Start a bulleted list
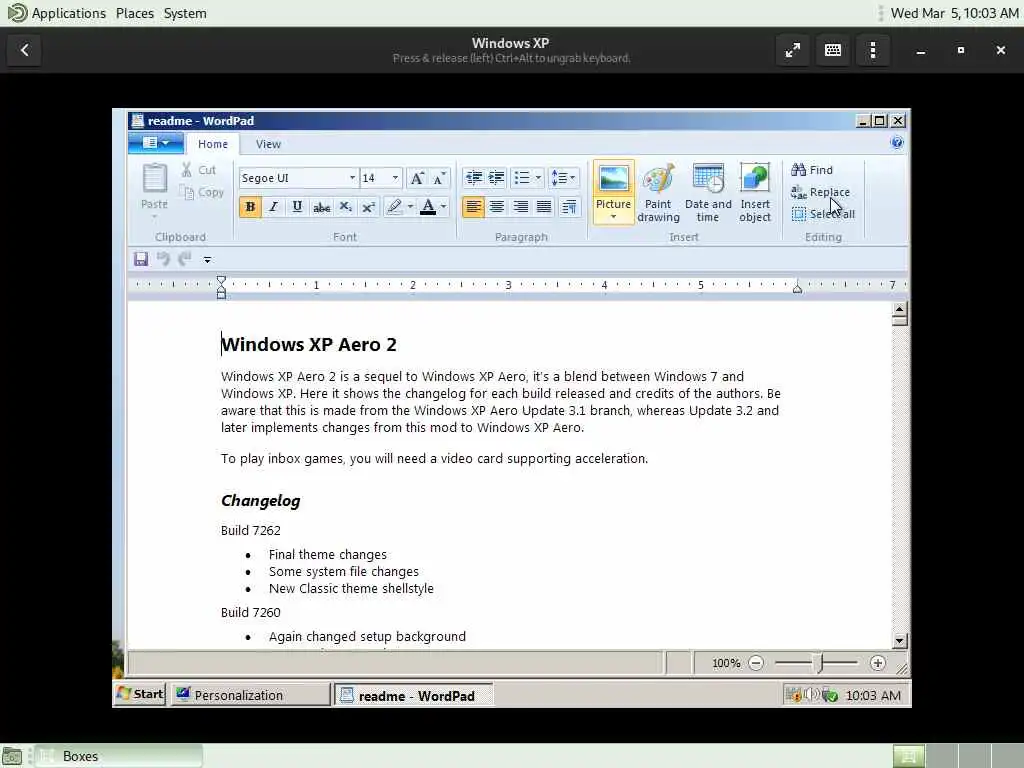 [x=522, y=178]
